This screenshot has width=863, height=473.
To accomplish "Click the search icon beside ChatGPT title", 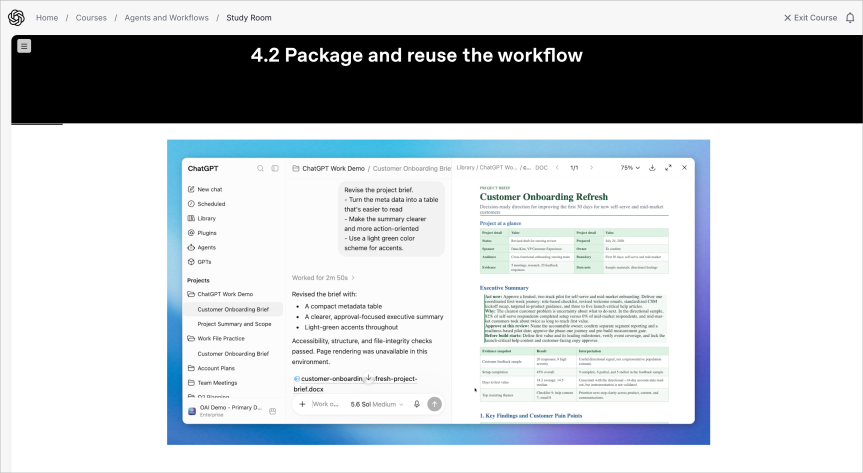I will 260,168.
